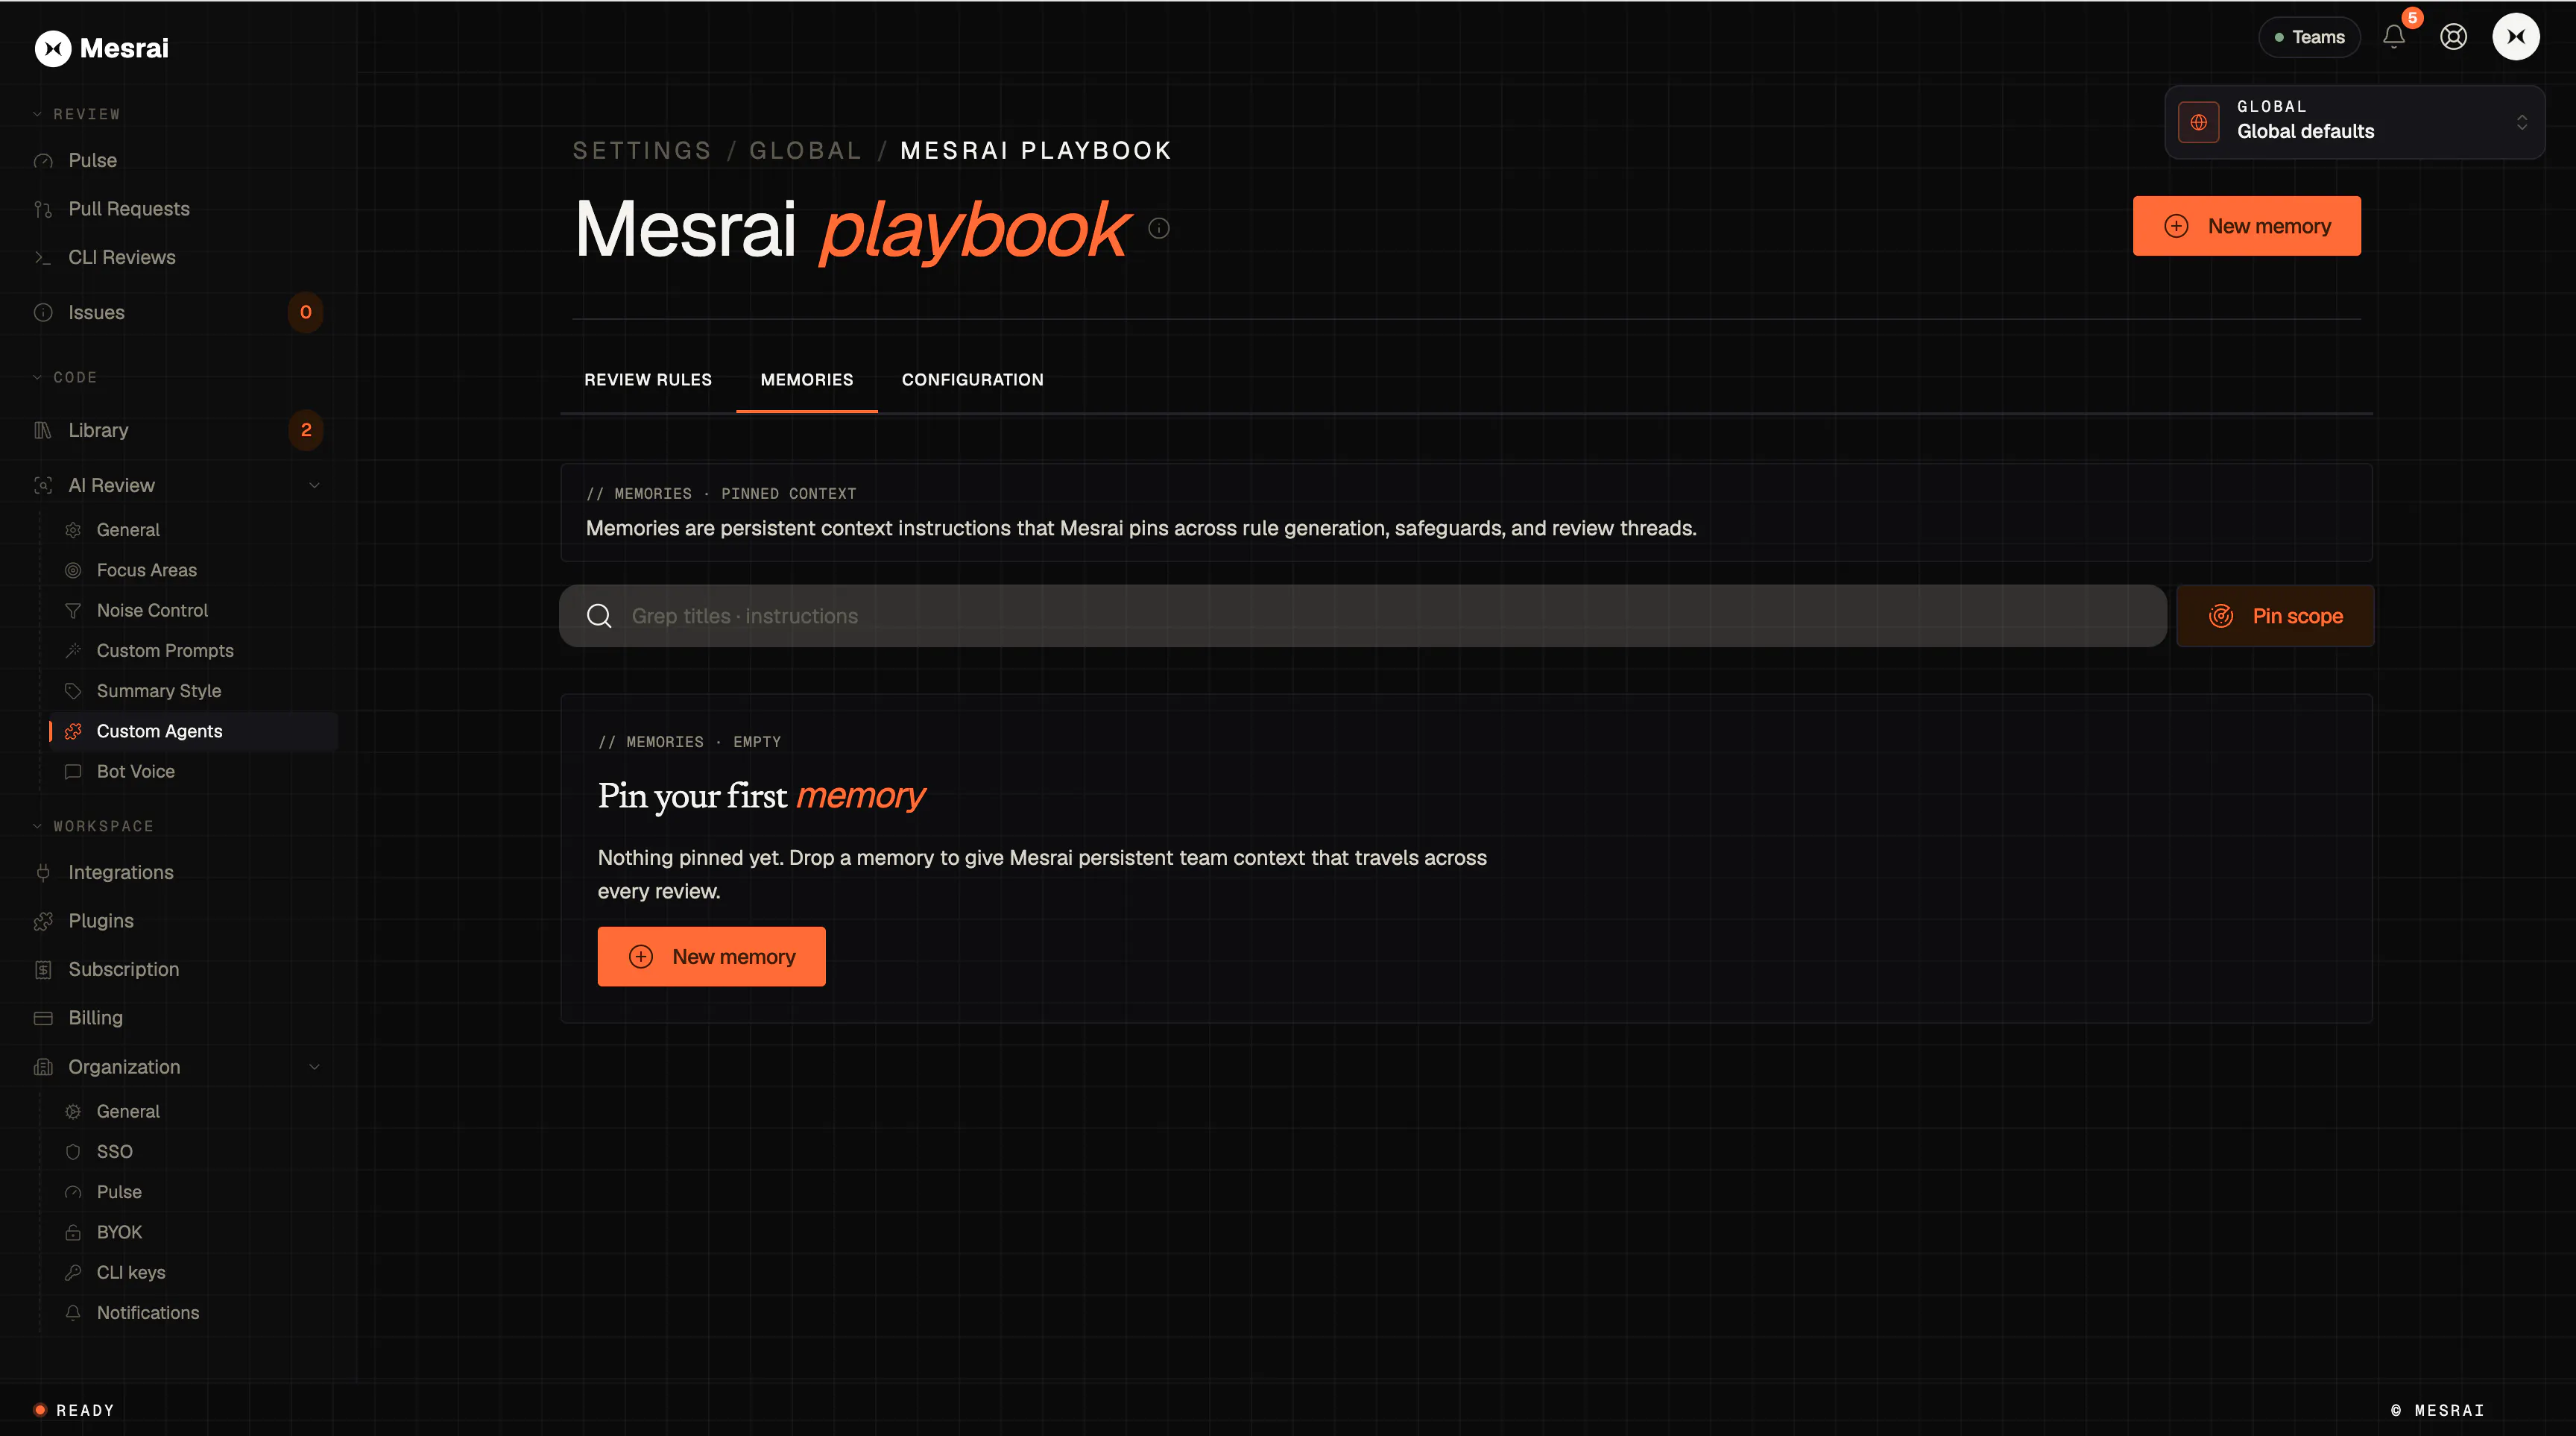Open Organization Pulse settings

point(119,1192)
